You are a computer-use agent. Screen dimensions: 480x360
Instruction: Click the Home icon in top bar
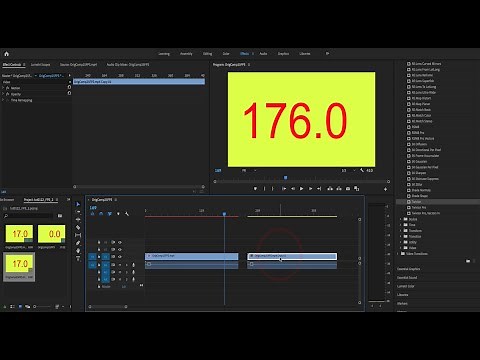tap(6, 54)
